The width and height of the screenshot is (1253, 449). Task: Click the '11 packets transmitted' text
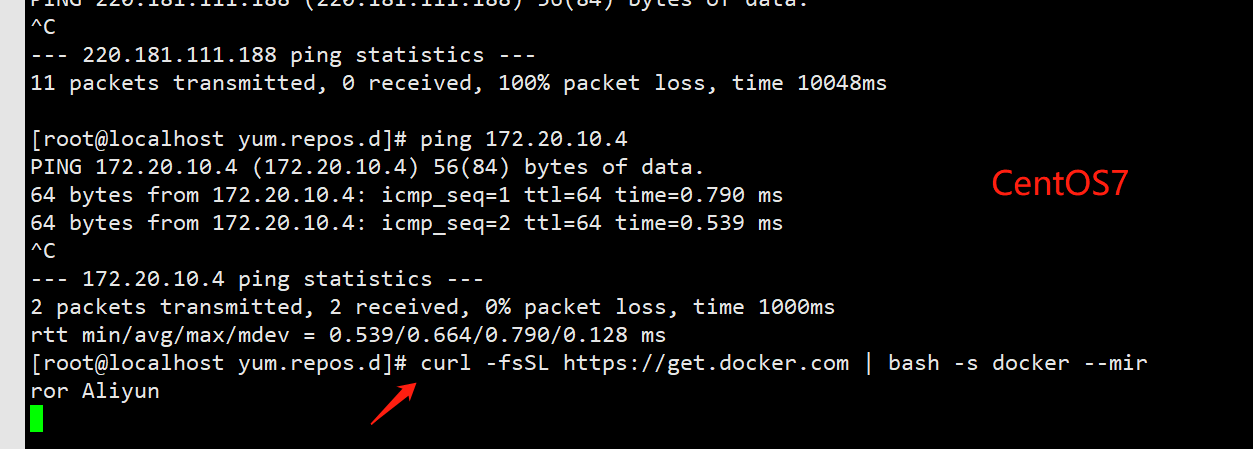(x=173, y=83)
